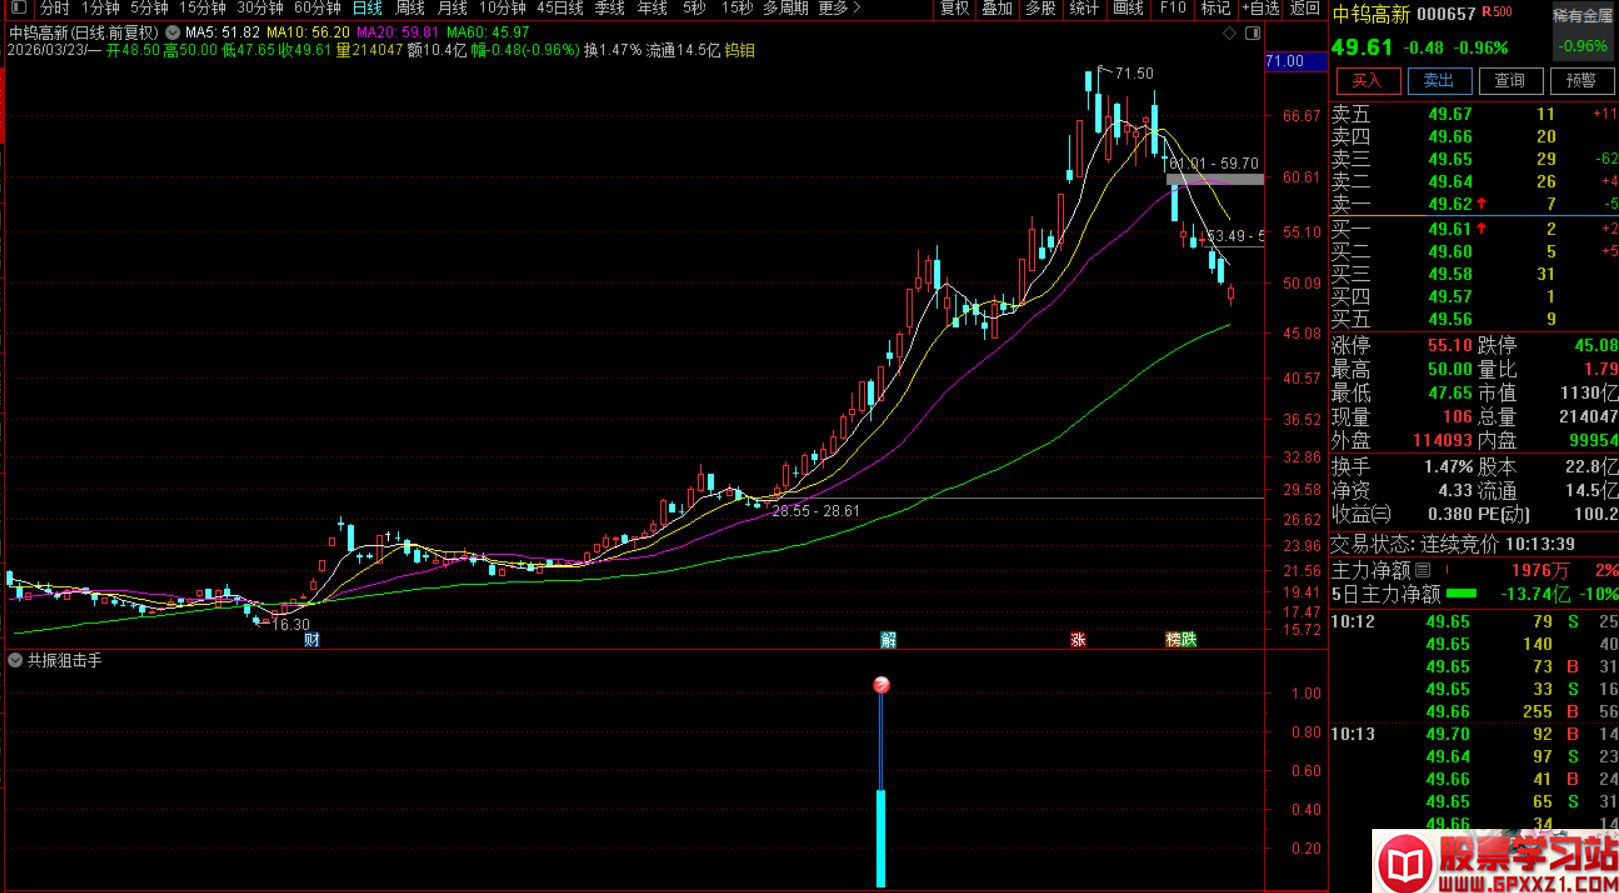Open the 复权 adjustment menu
Screen dimensions: 1619x893
coord(955,8)
